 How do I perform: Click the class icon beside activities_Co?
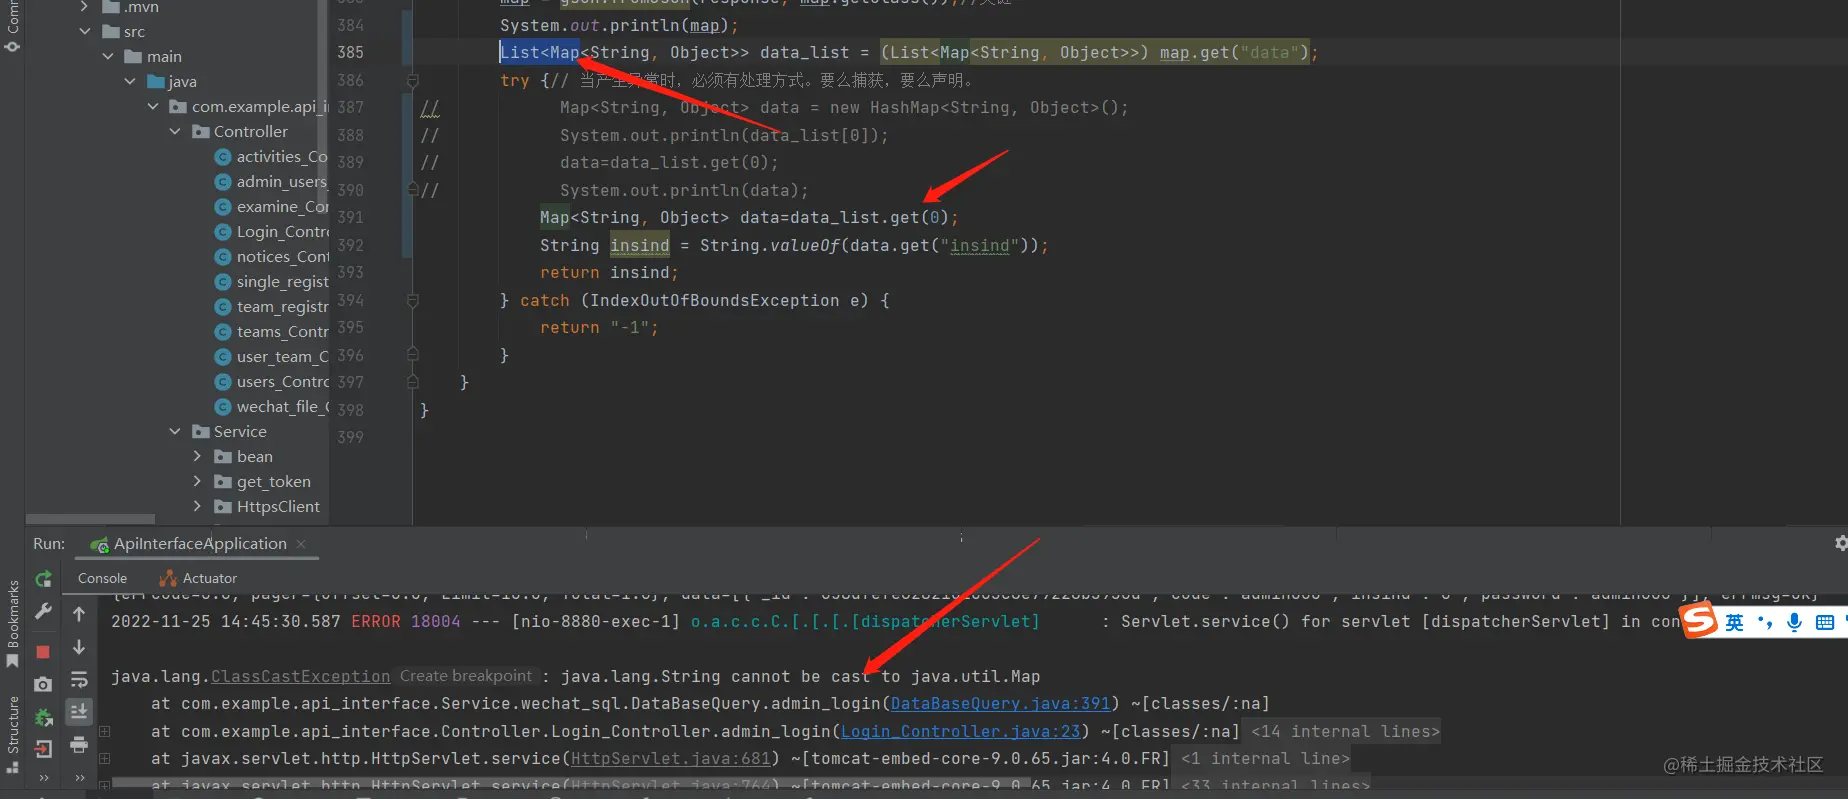click(x=223, y=157)
